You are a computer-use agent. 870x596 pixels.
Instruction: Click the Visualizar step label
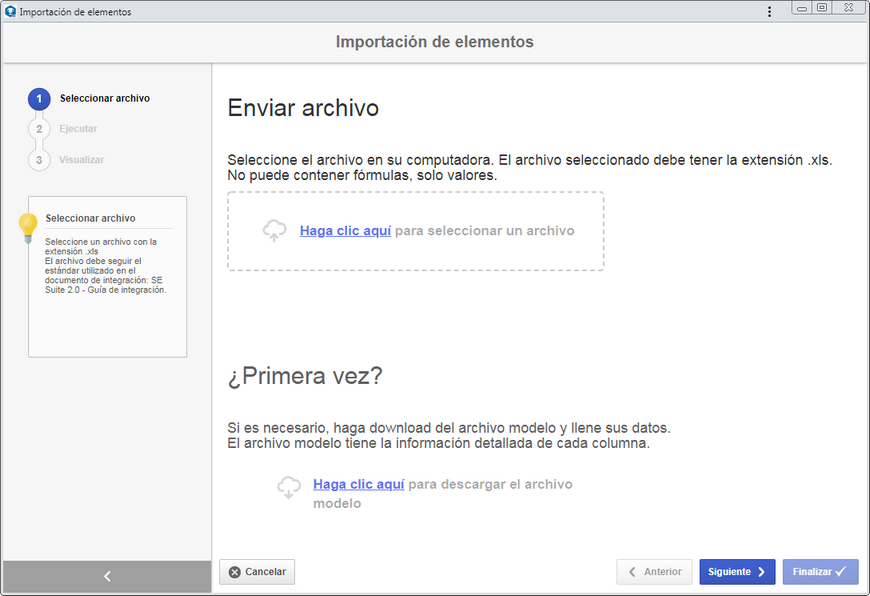click(x=82, y=160)
